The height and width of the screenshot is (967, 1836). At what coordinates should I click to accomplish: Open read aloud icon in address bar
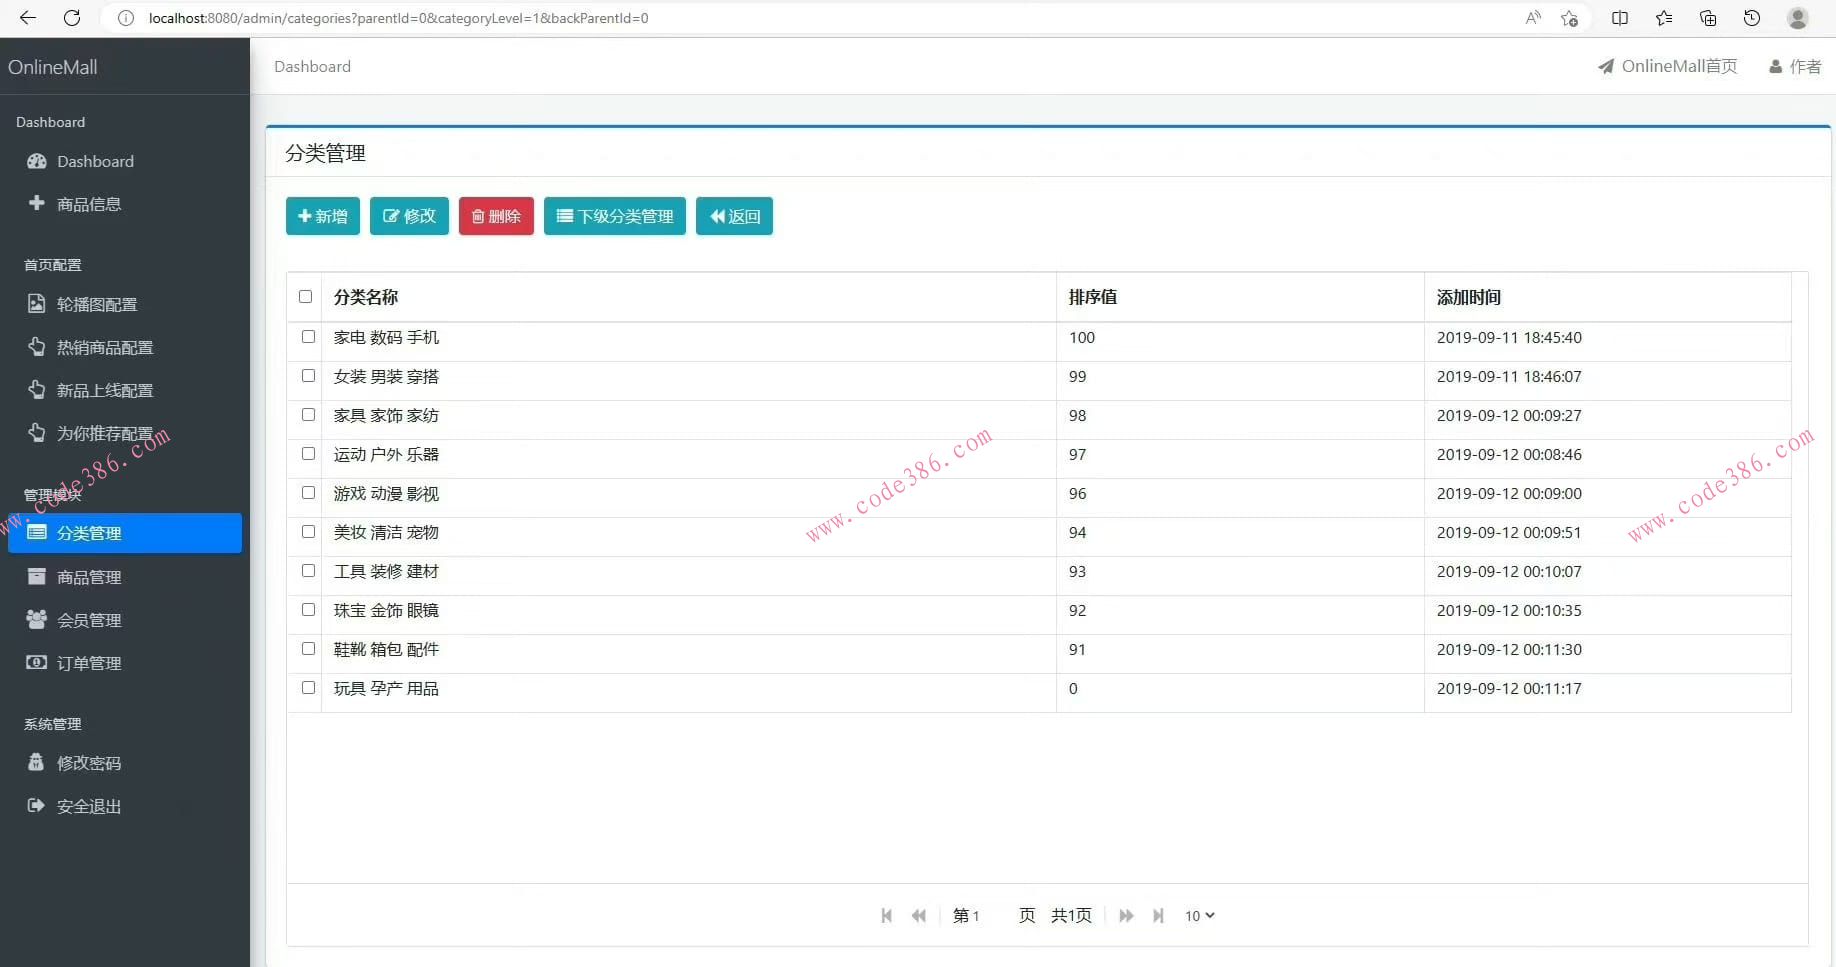(x=1533, y=18)
